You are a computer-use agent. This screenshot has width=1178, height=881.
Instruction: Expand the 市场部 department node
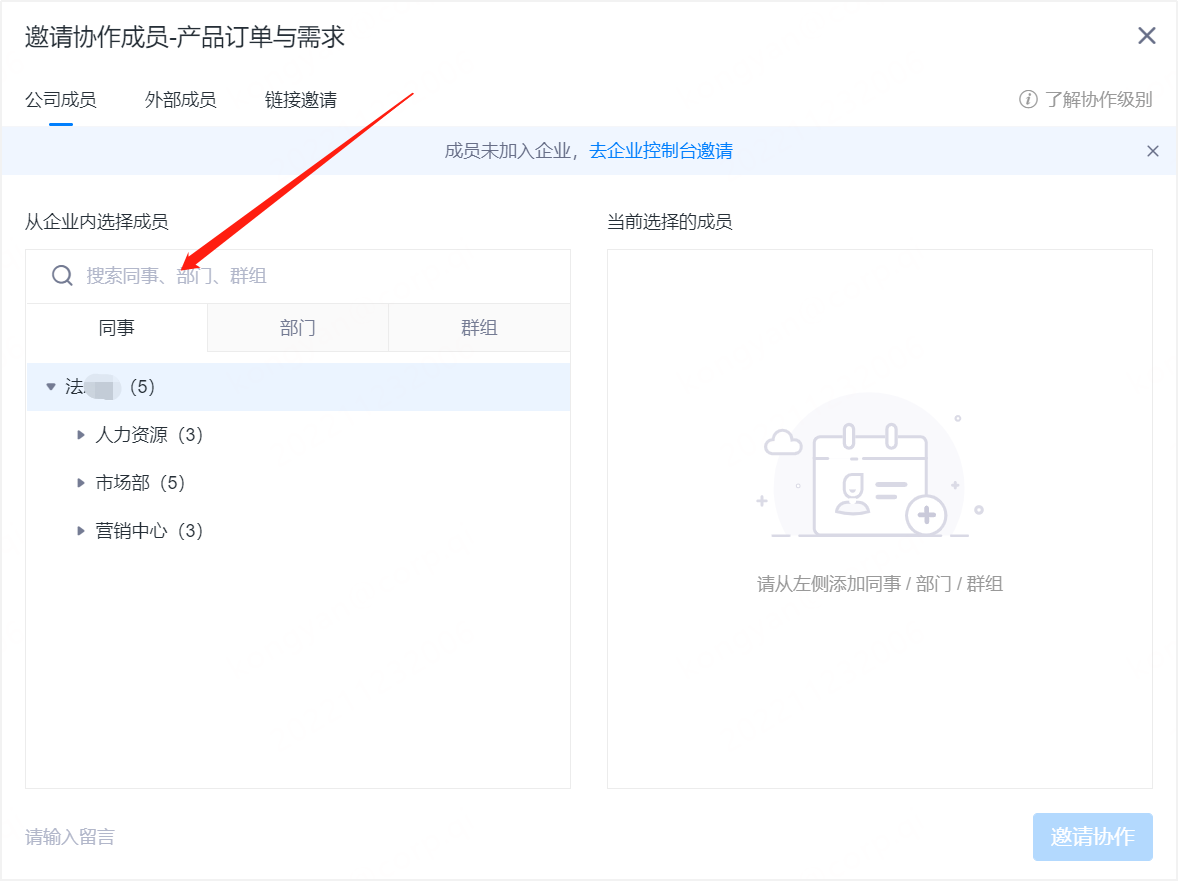click(81, 482)
